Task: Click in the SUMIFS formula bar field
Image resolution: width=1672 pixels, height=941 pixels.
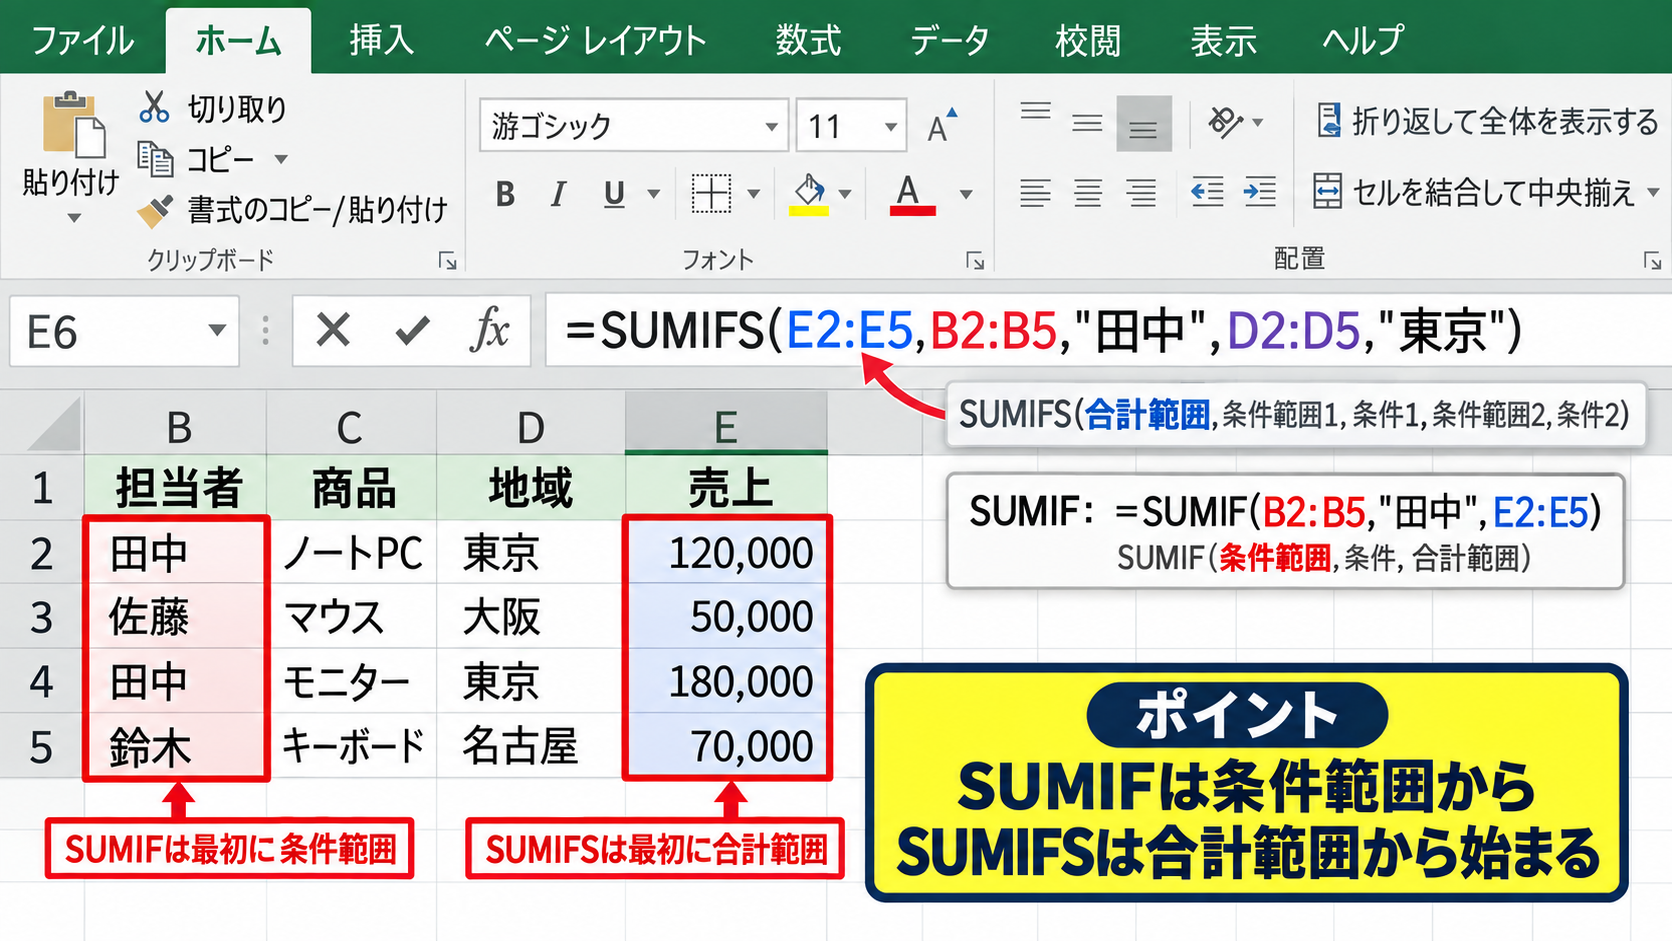Action: tap(1108, 330)
